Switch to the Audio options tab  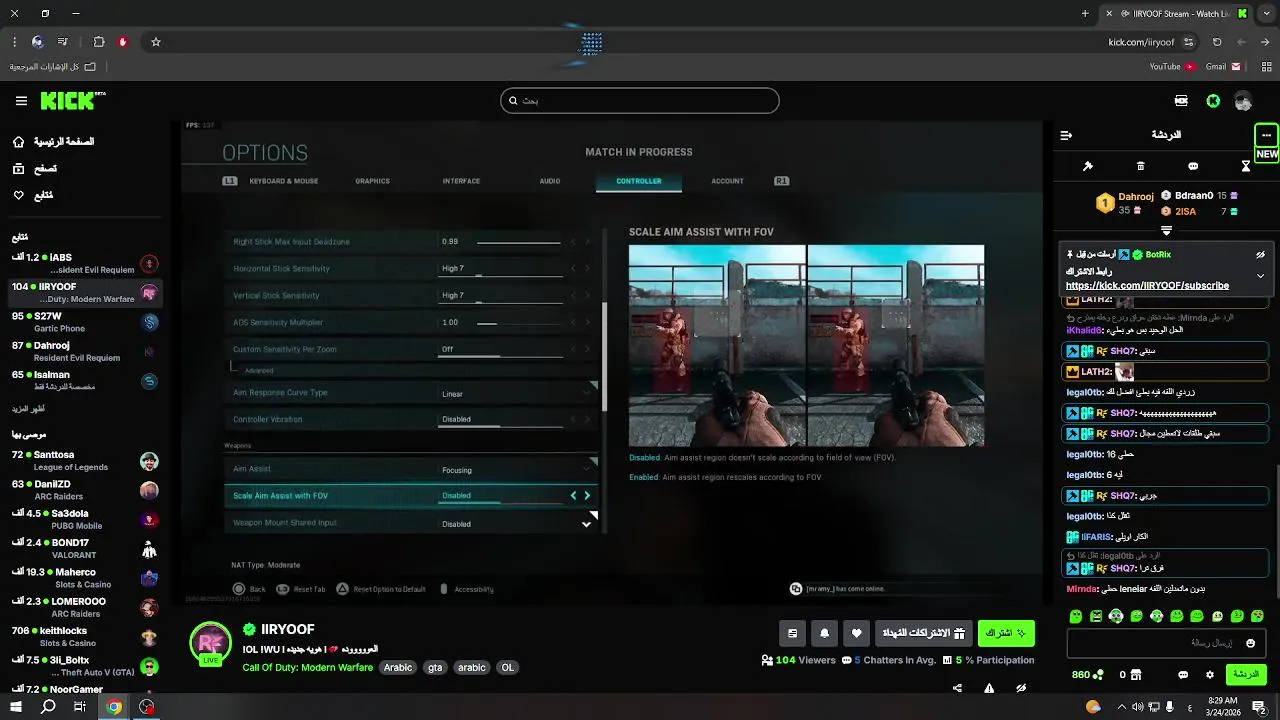[550, 181]
